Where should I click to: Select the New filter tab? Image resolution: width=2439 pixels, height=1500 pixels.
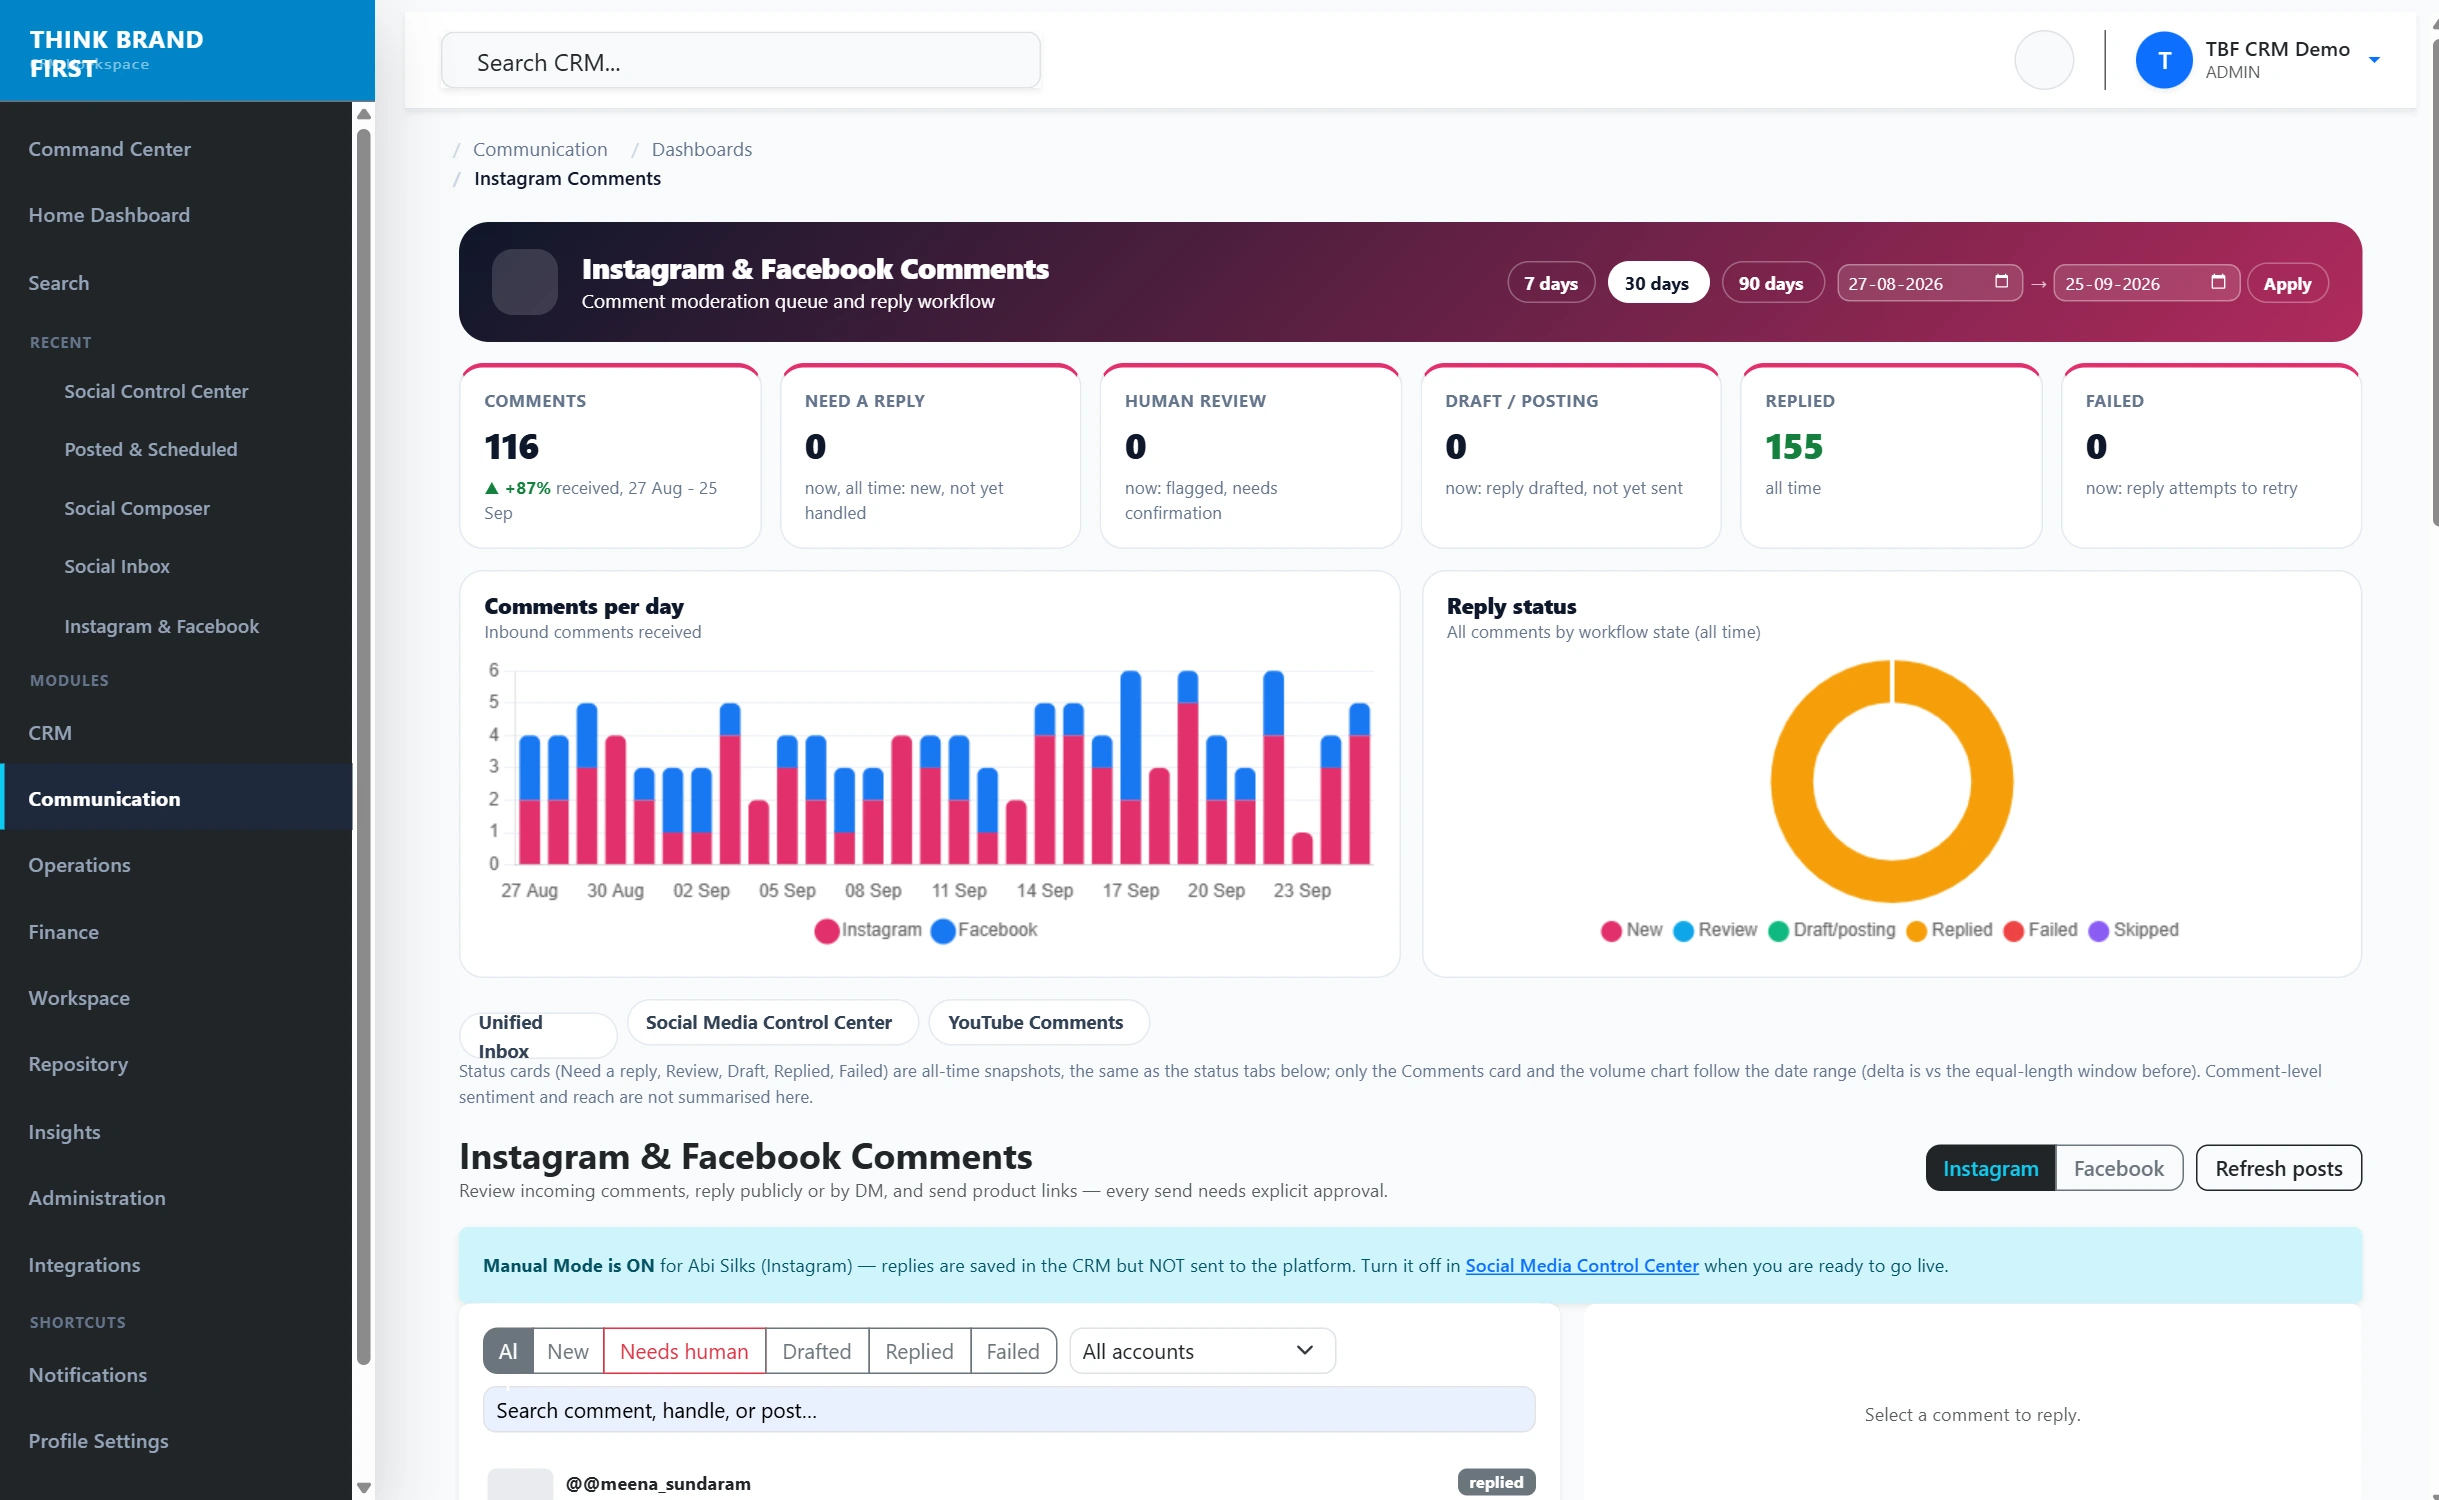(x=567, y=1351)
